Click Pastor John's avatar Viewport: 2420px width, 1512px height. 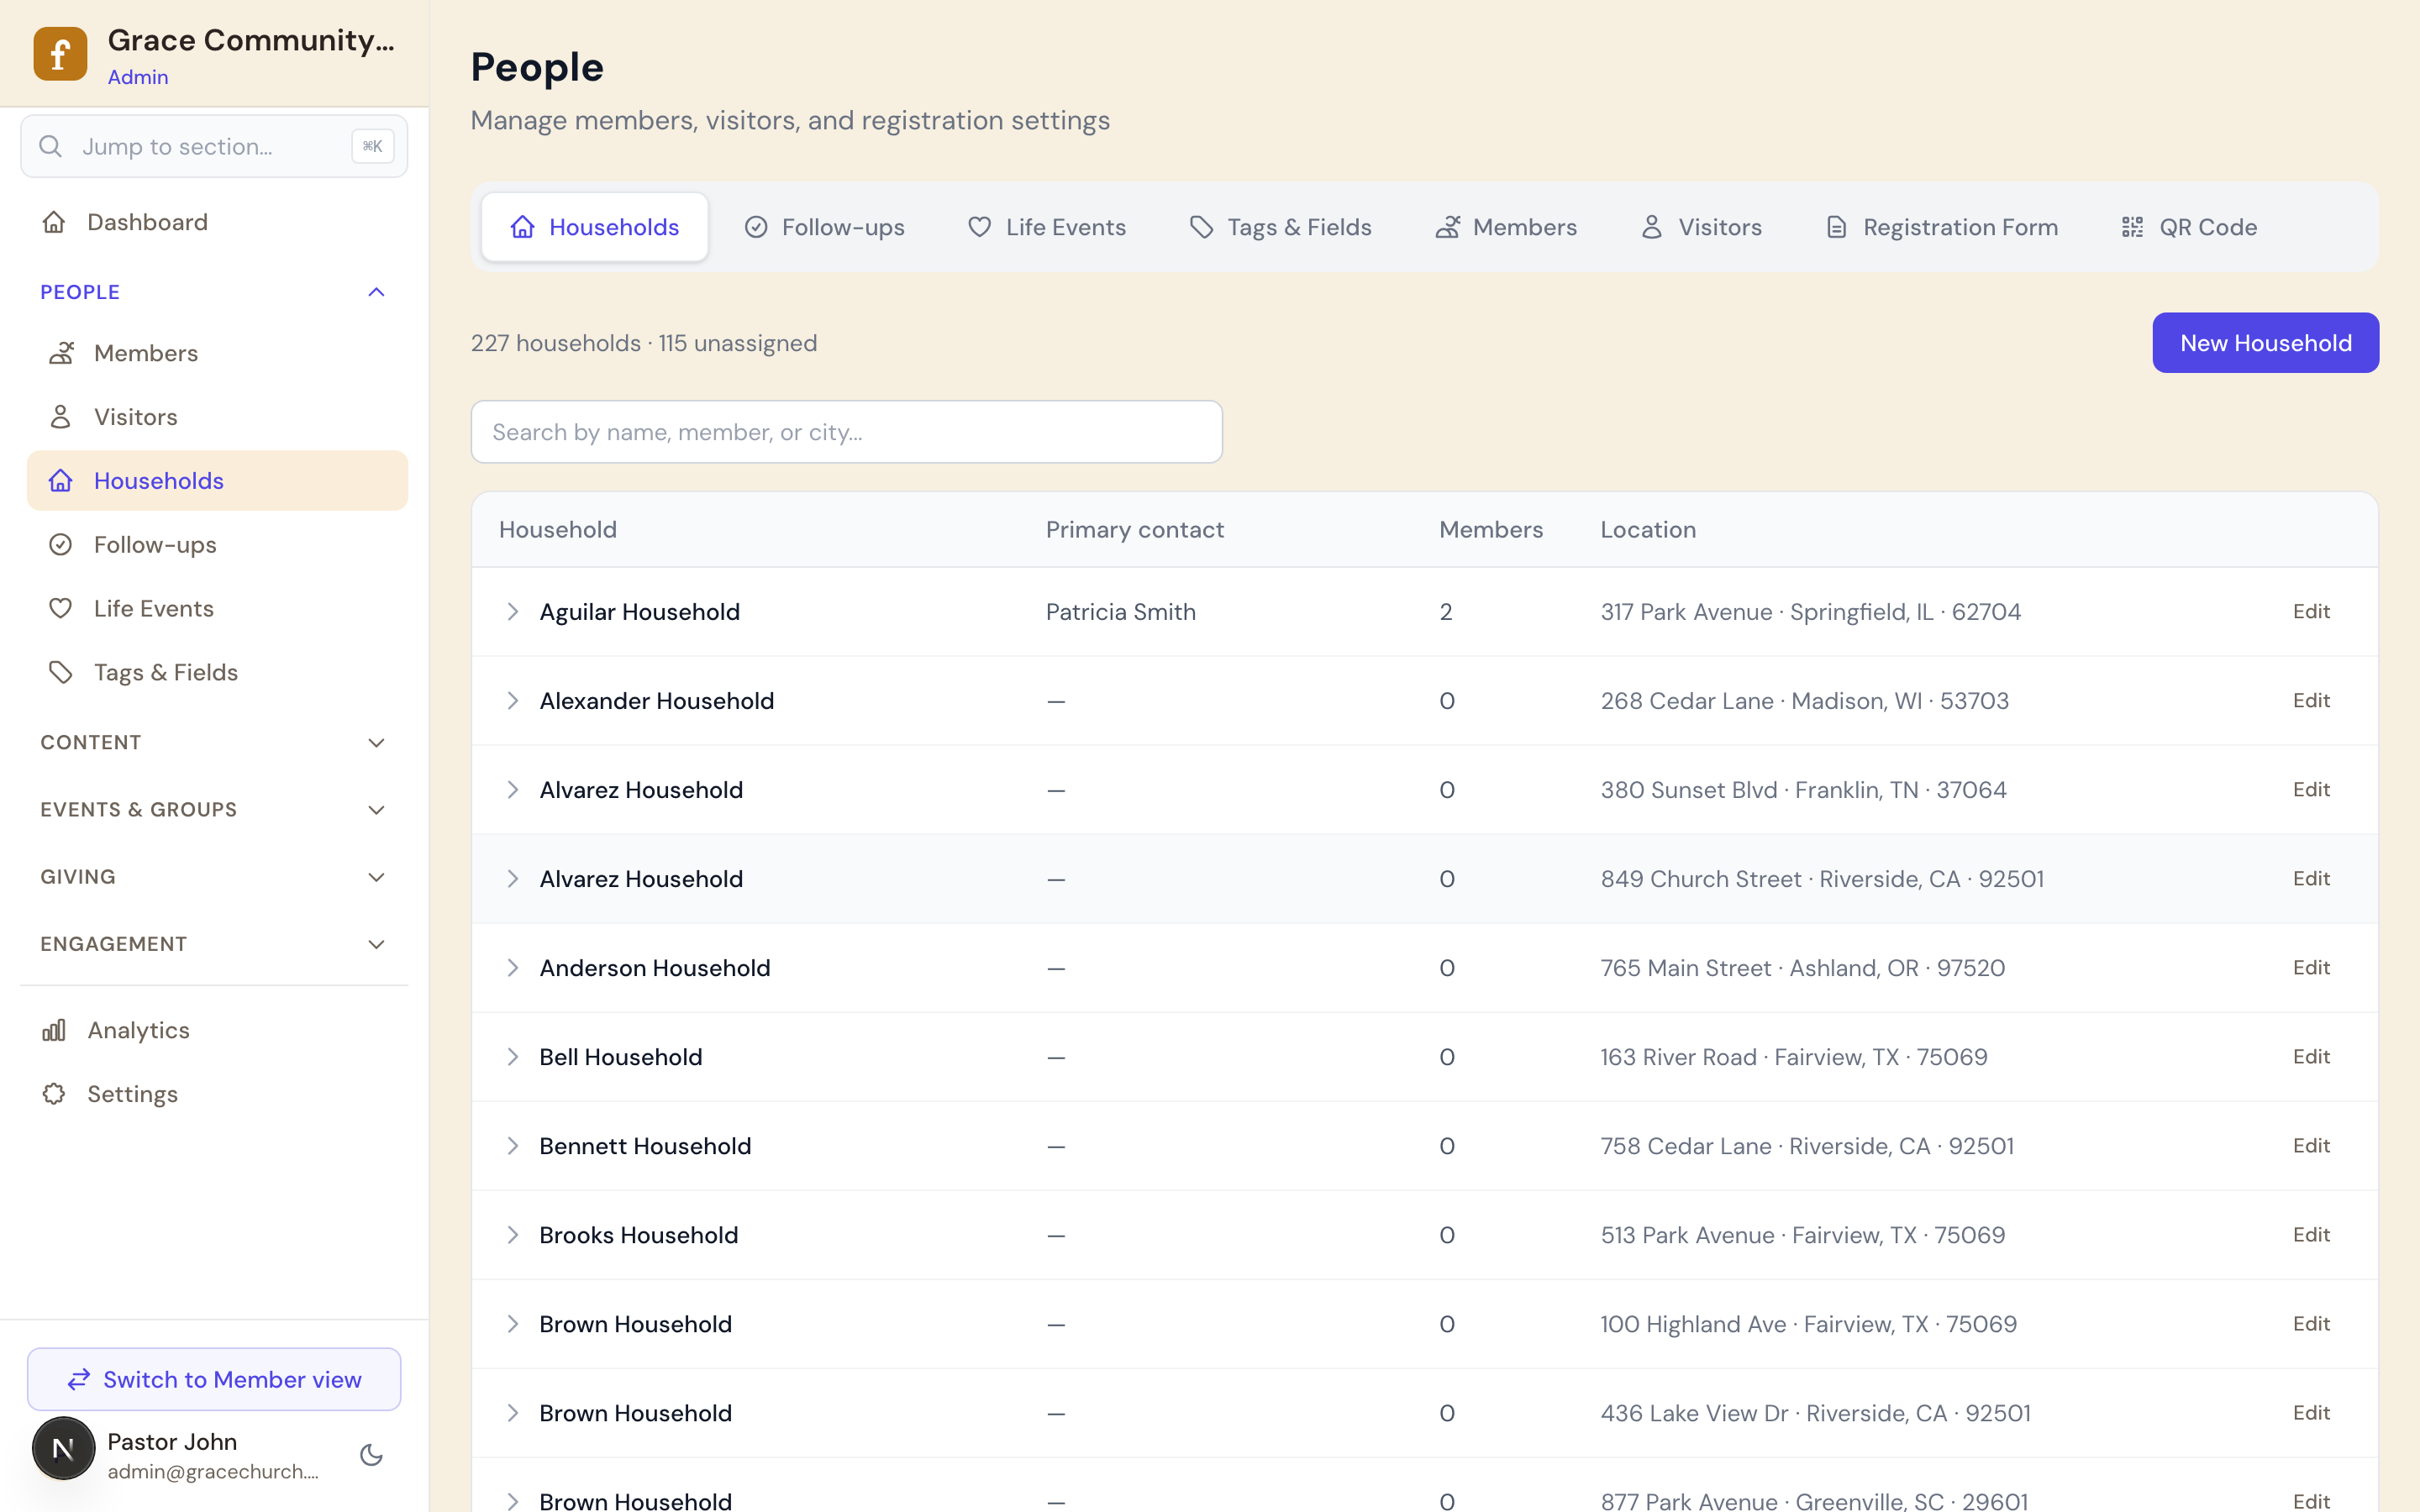tap(64, 1448)
